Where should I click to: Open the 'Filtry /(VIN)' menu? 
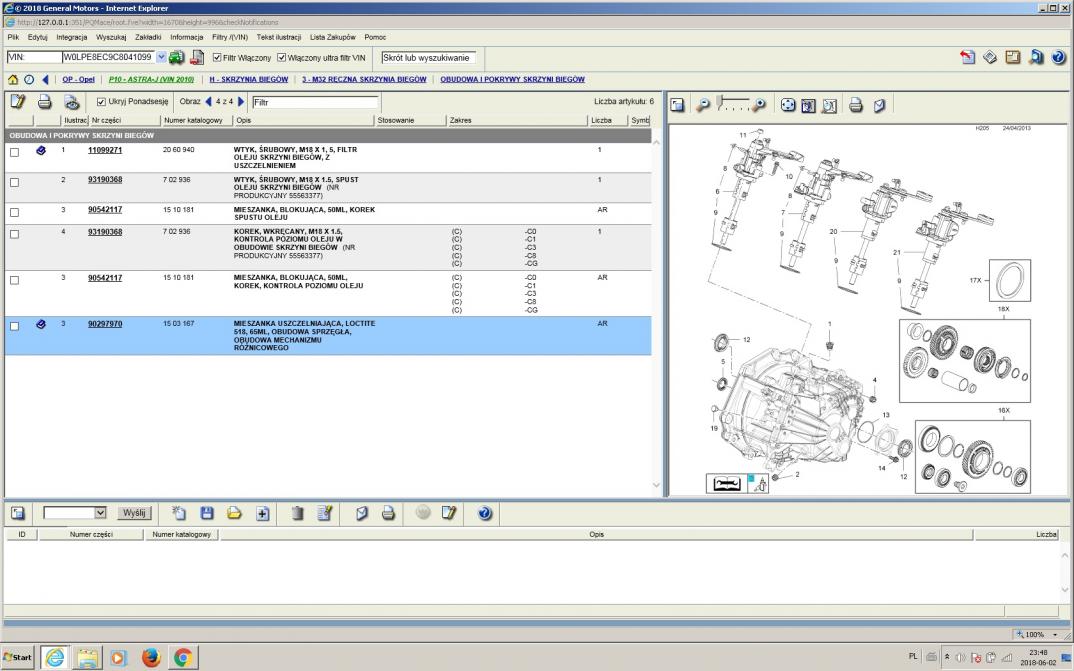[230, 37]
